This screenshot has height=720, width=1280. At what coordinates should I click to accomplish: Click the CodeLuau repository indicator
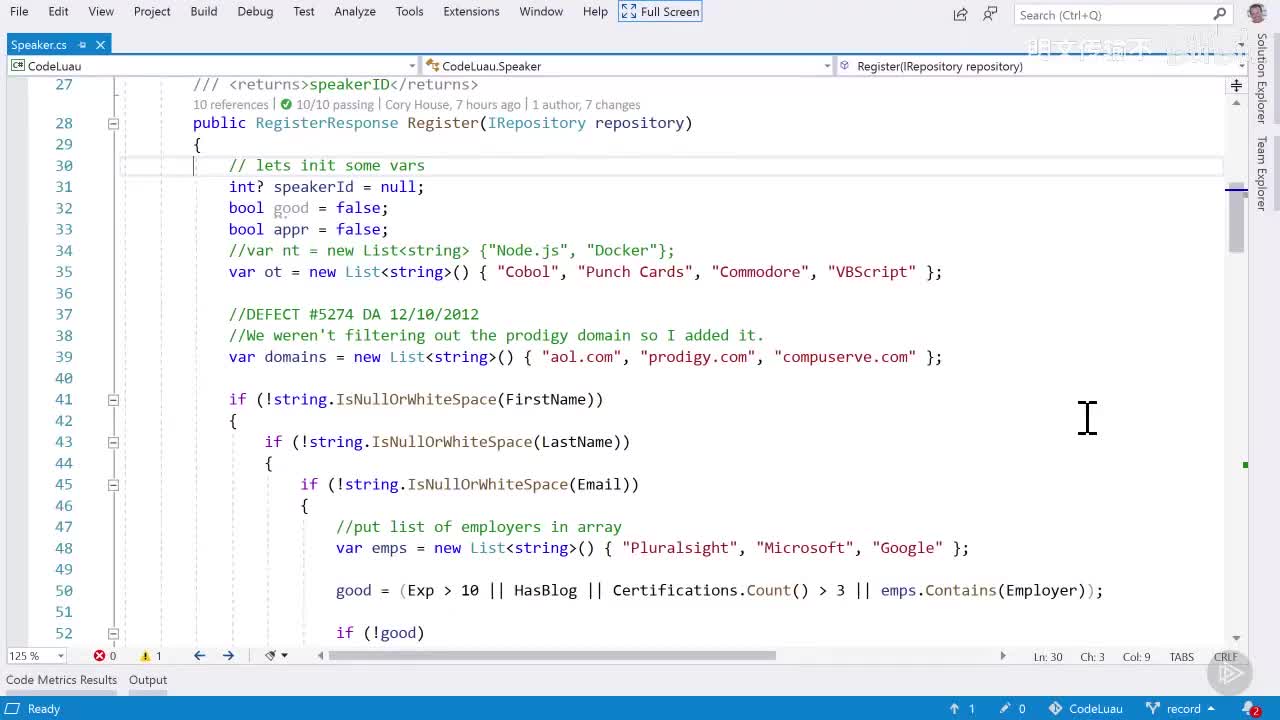(x=1086, y=708)
